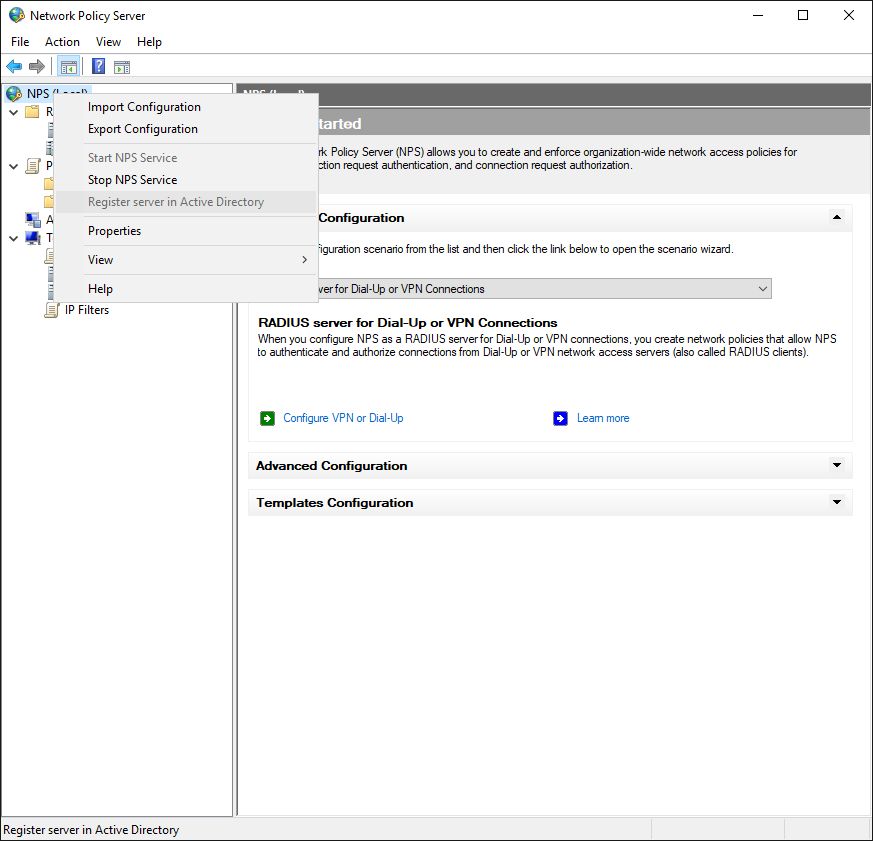This screenshot has height=841, width=873.
Task: Open Properties from the context menu
Action: click(186, 231)
